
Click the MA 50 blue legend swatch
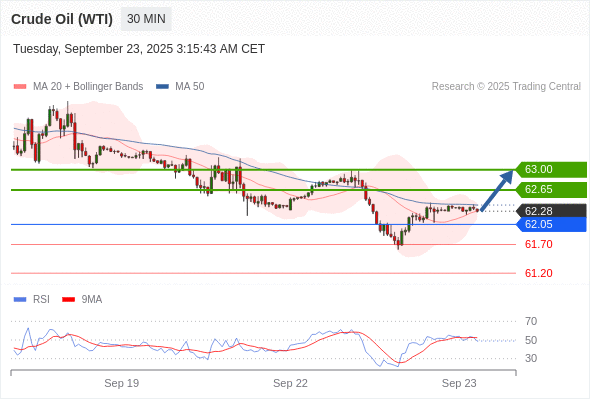162,87
